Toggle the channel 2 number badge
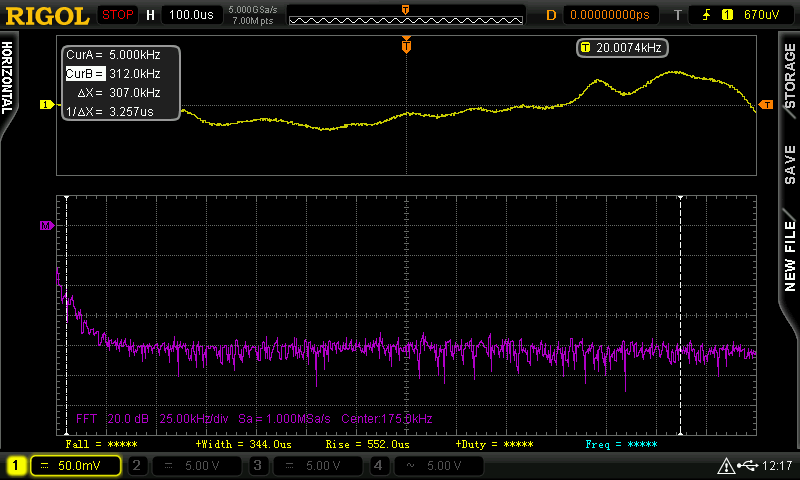The width and height of the screenshot is (800, 480). (137, 465)
